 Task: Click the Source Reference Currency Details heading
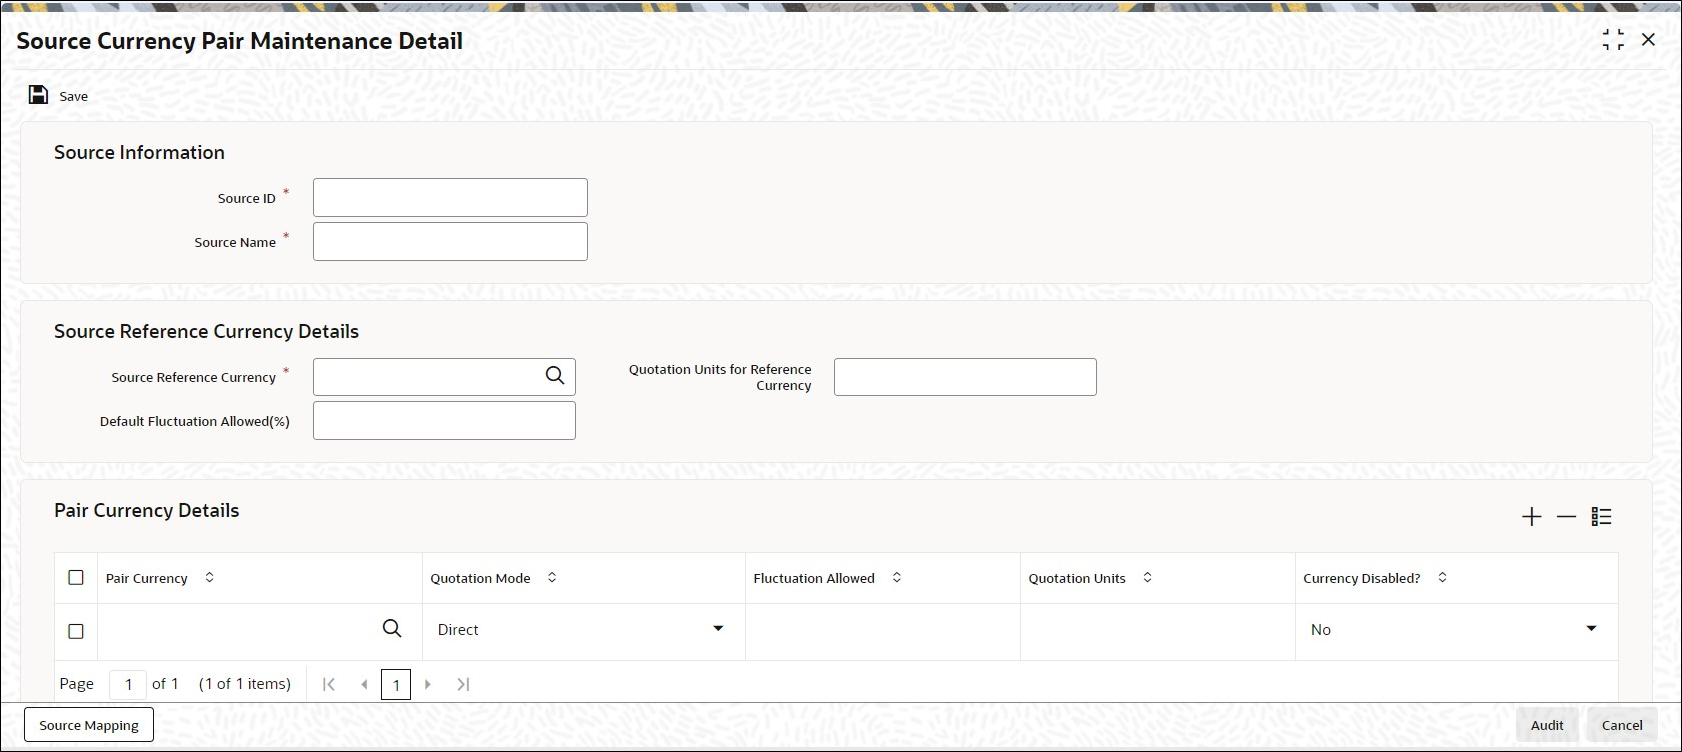tap(206, 331)
